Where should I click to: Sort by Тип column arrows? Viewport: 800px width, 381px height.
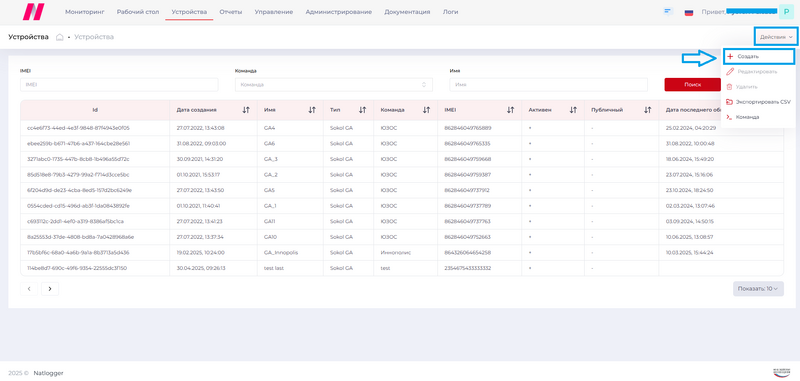(362, 110)
